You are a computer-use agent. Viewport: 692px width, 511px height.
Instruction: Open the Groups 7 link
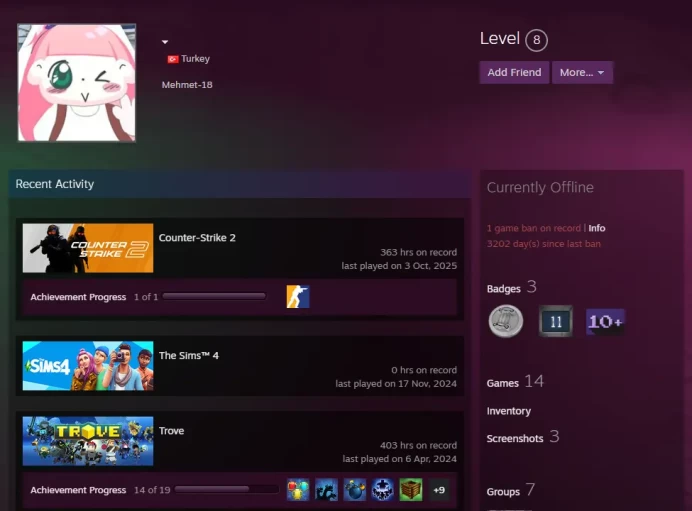511,490
